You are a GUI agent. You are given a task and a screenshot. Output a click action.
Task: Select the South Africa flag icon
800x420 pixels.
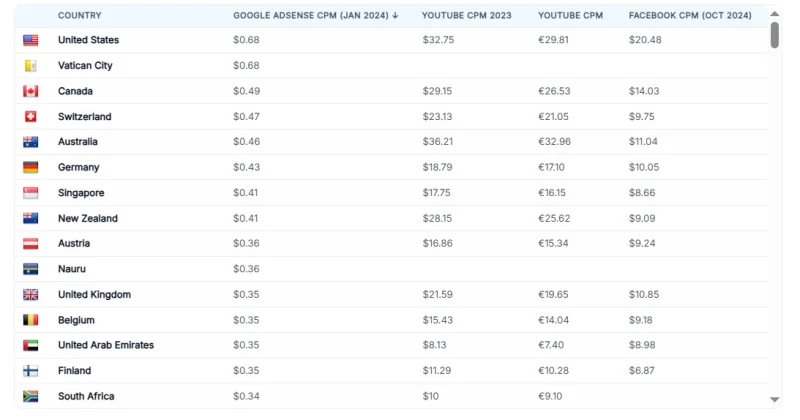point(31,397)
